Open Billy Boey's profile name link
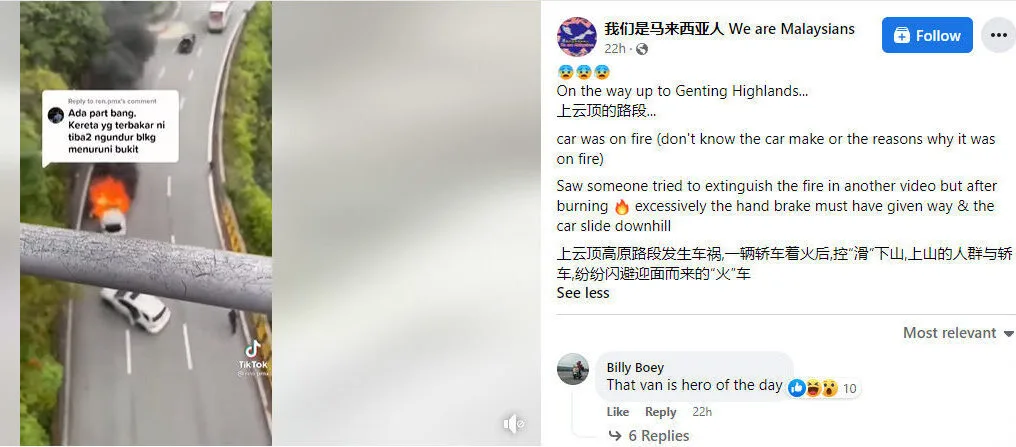 [x=635, y=367]
